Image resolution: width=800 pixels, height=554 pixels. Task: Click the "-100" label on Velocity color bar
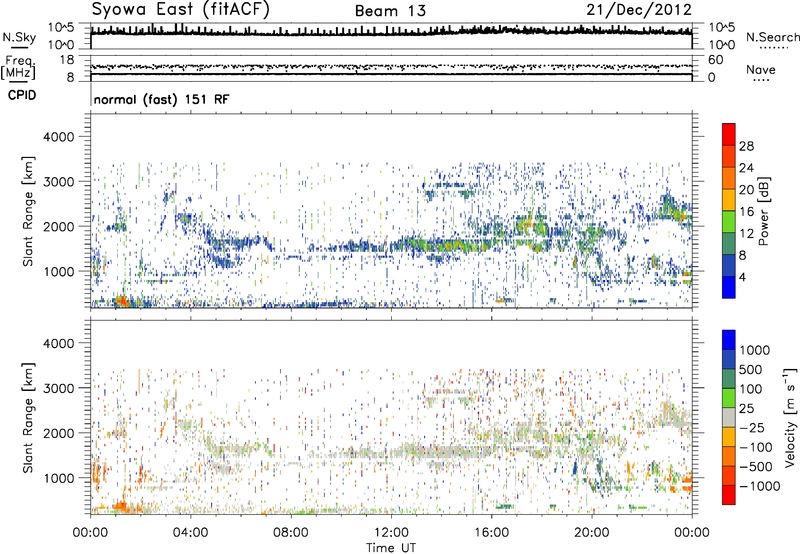pos(755,447)
